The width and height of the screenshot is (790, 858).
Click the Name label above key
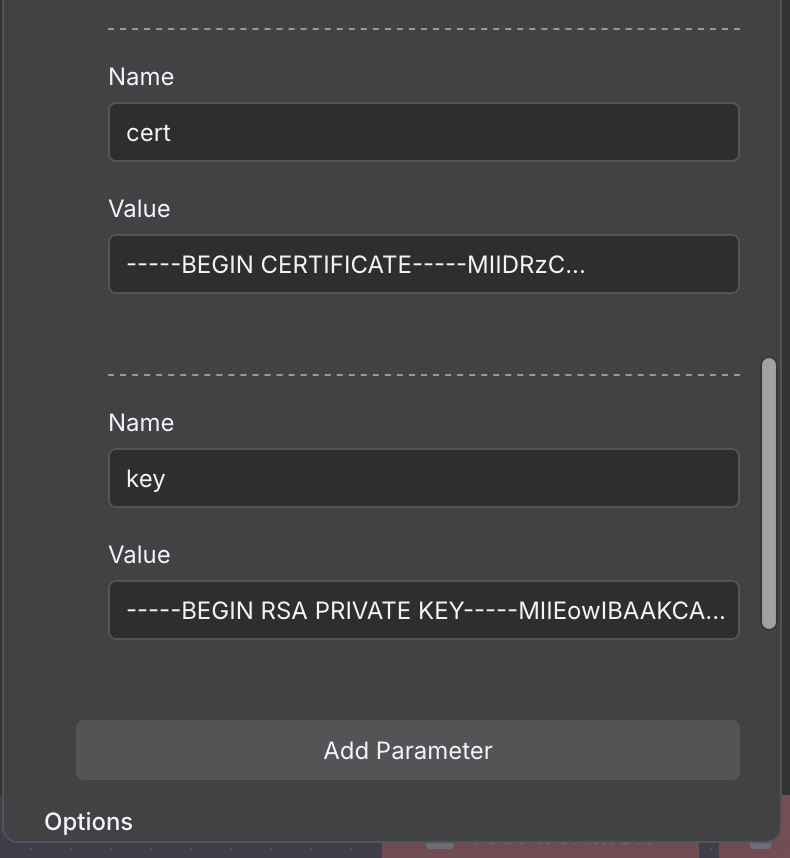[x=141, y=423]
